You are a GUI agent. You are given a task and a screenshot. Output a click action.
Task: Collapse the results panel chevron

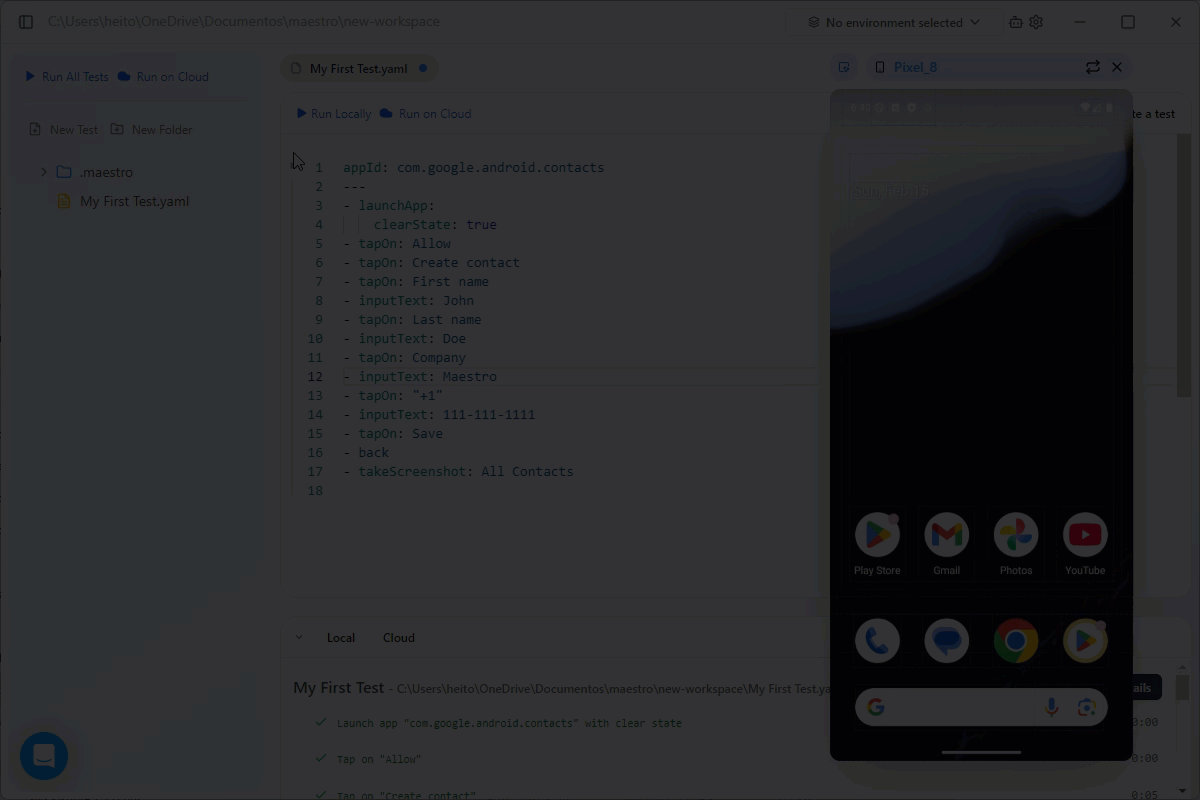pos(298,637)
